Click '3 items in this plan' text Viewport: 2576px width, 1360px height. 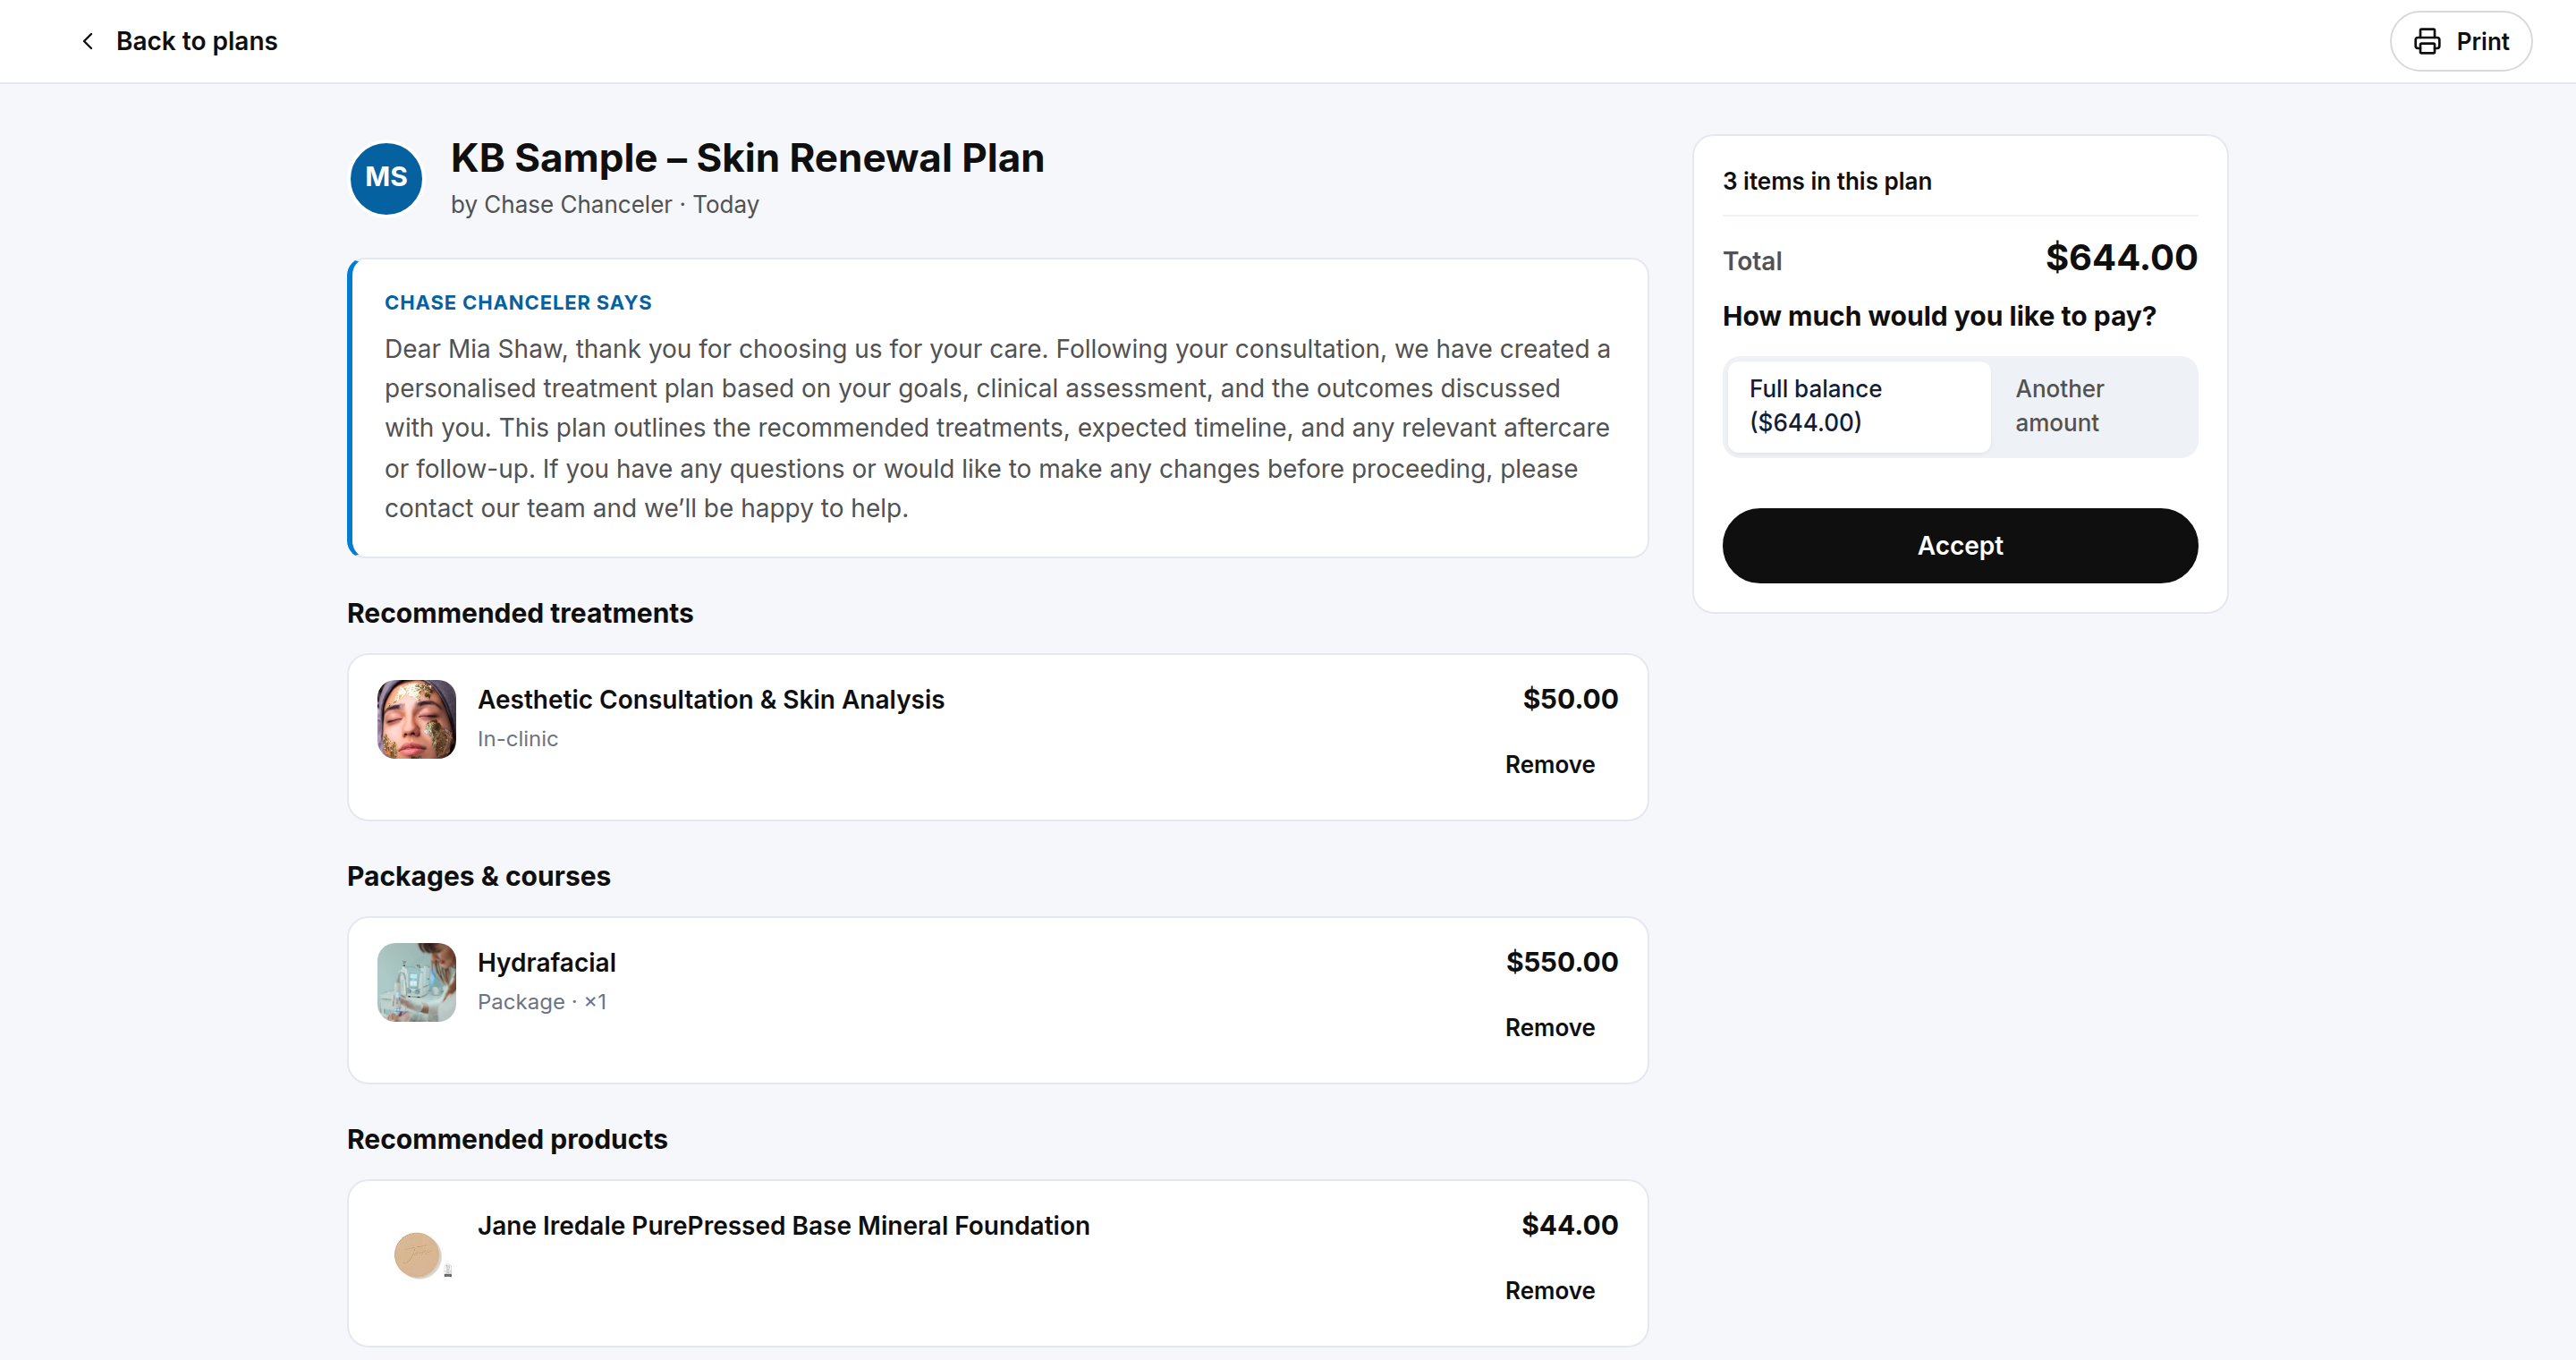click(x=1827, y=181)
